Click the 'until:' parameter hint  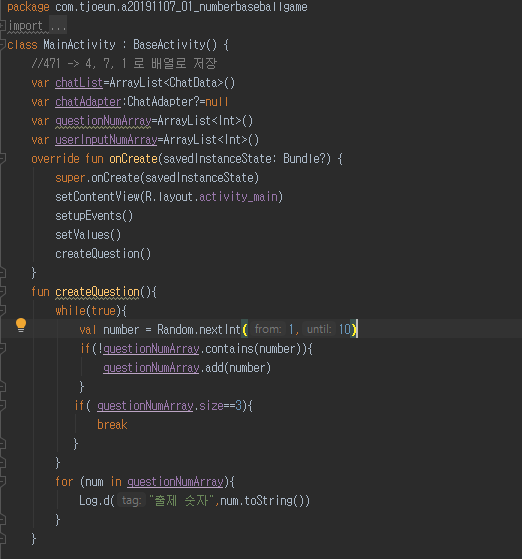(319, 329)
